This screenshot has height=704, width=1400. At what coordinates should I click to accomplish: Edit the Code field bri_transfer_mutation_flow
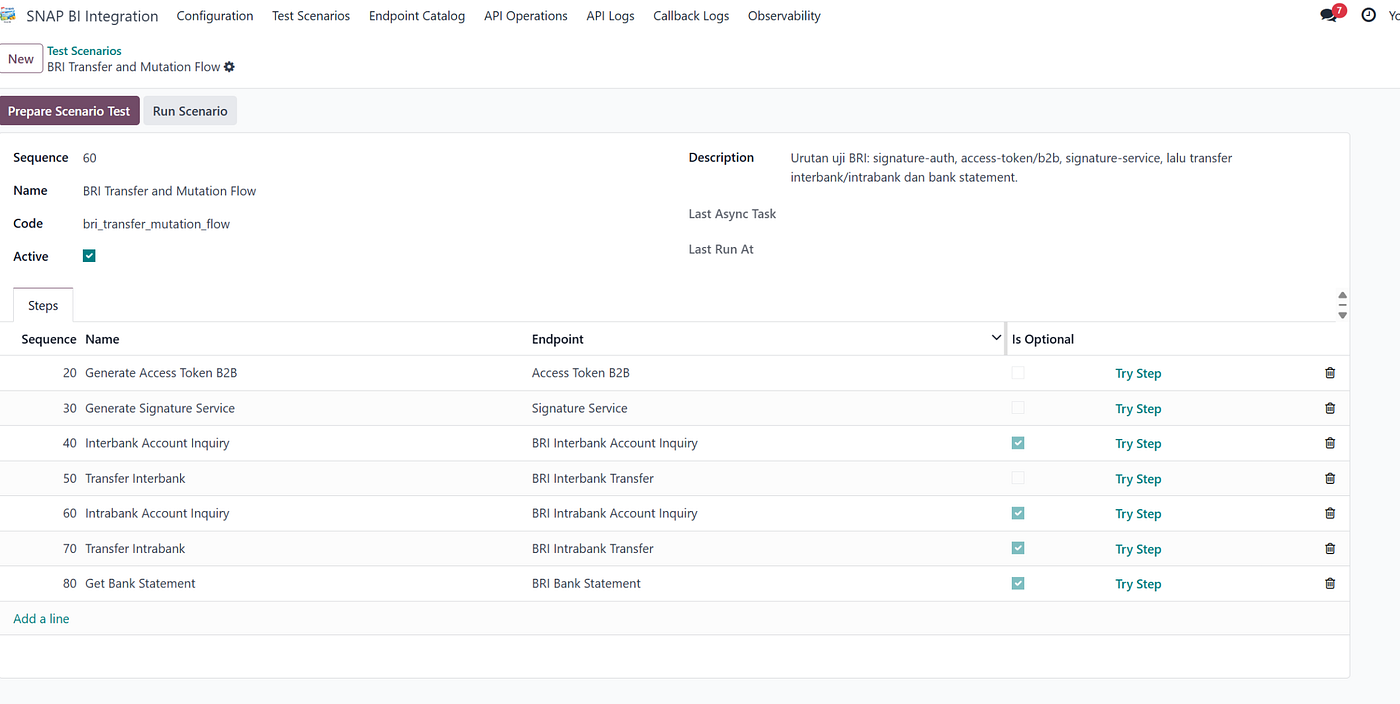tap(157, 224)
